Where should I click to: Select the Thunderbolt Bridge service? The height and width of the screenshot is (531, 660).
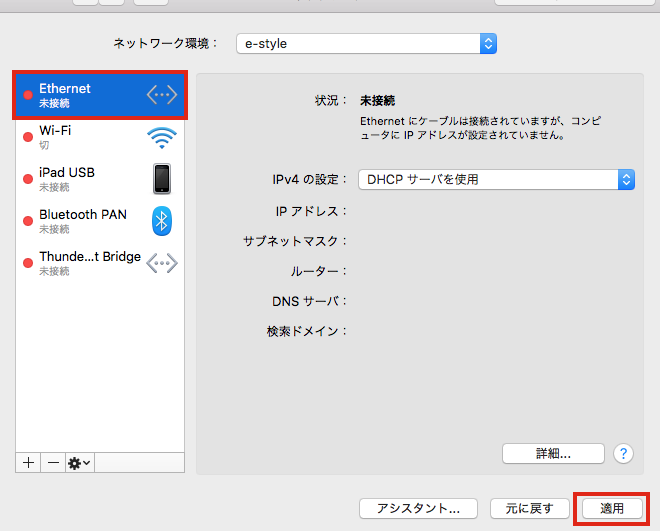[100, 263]
